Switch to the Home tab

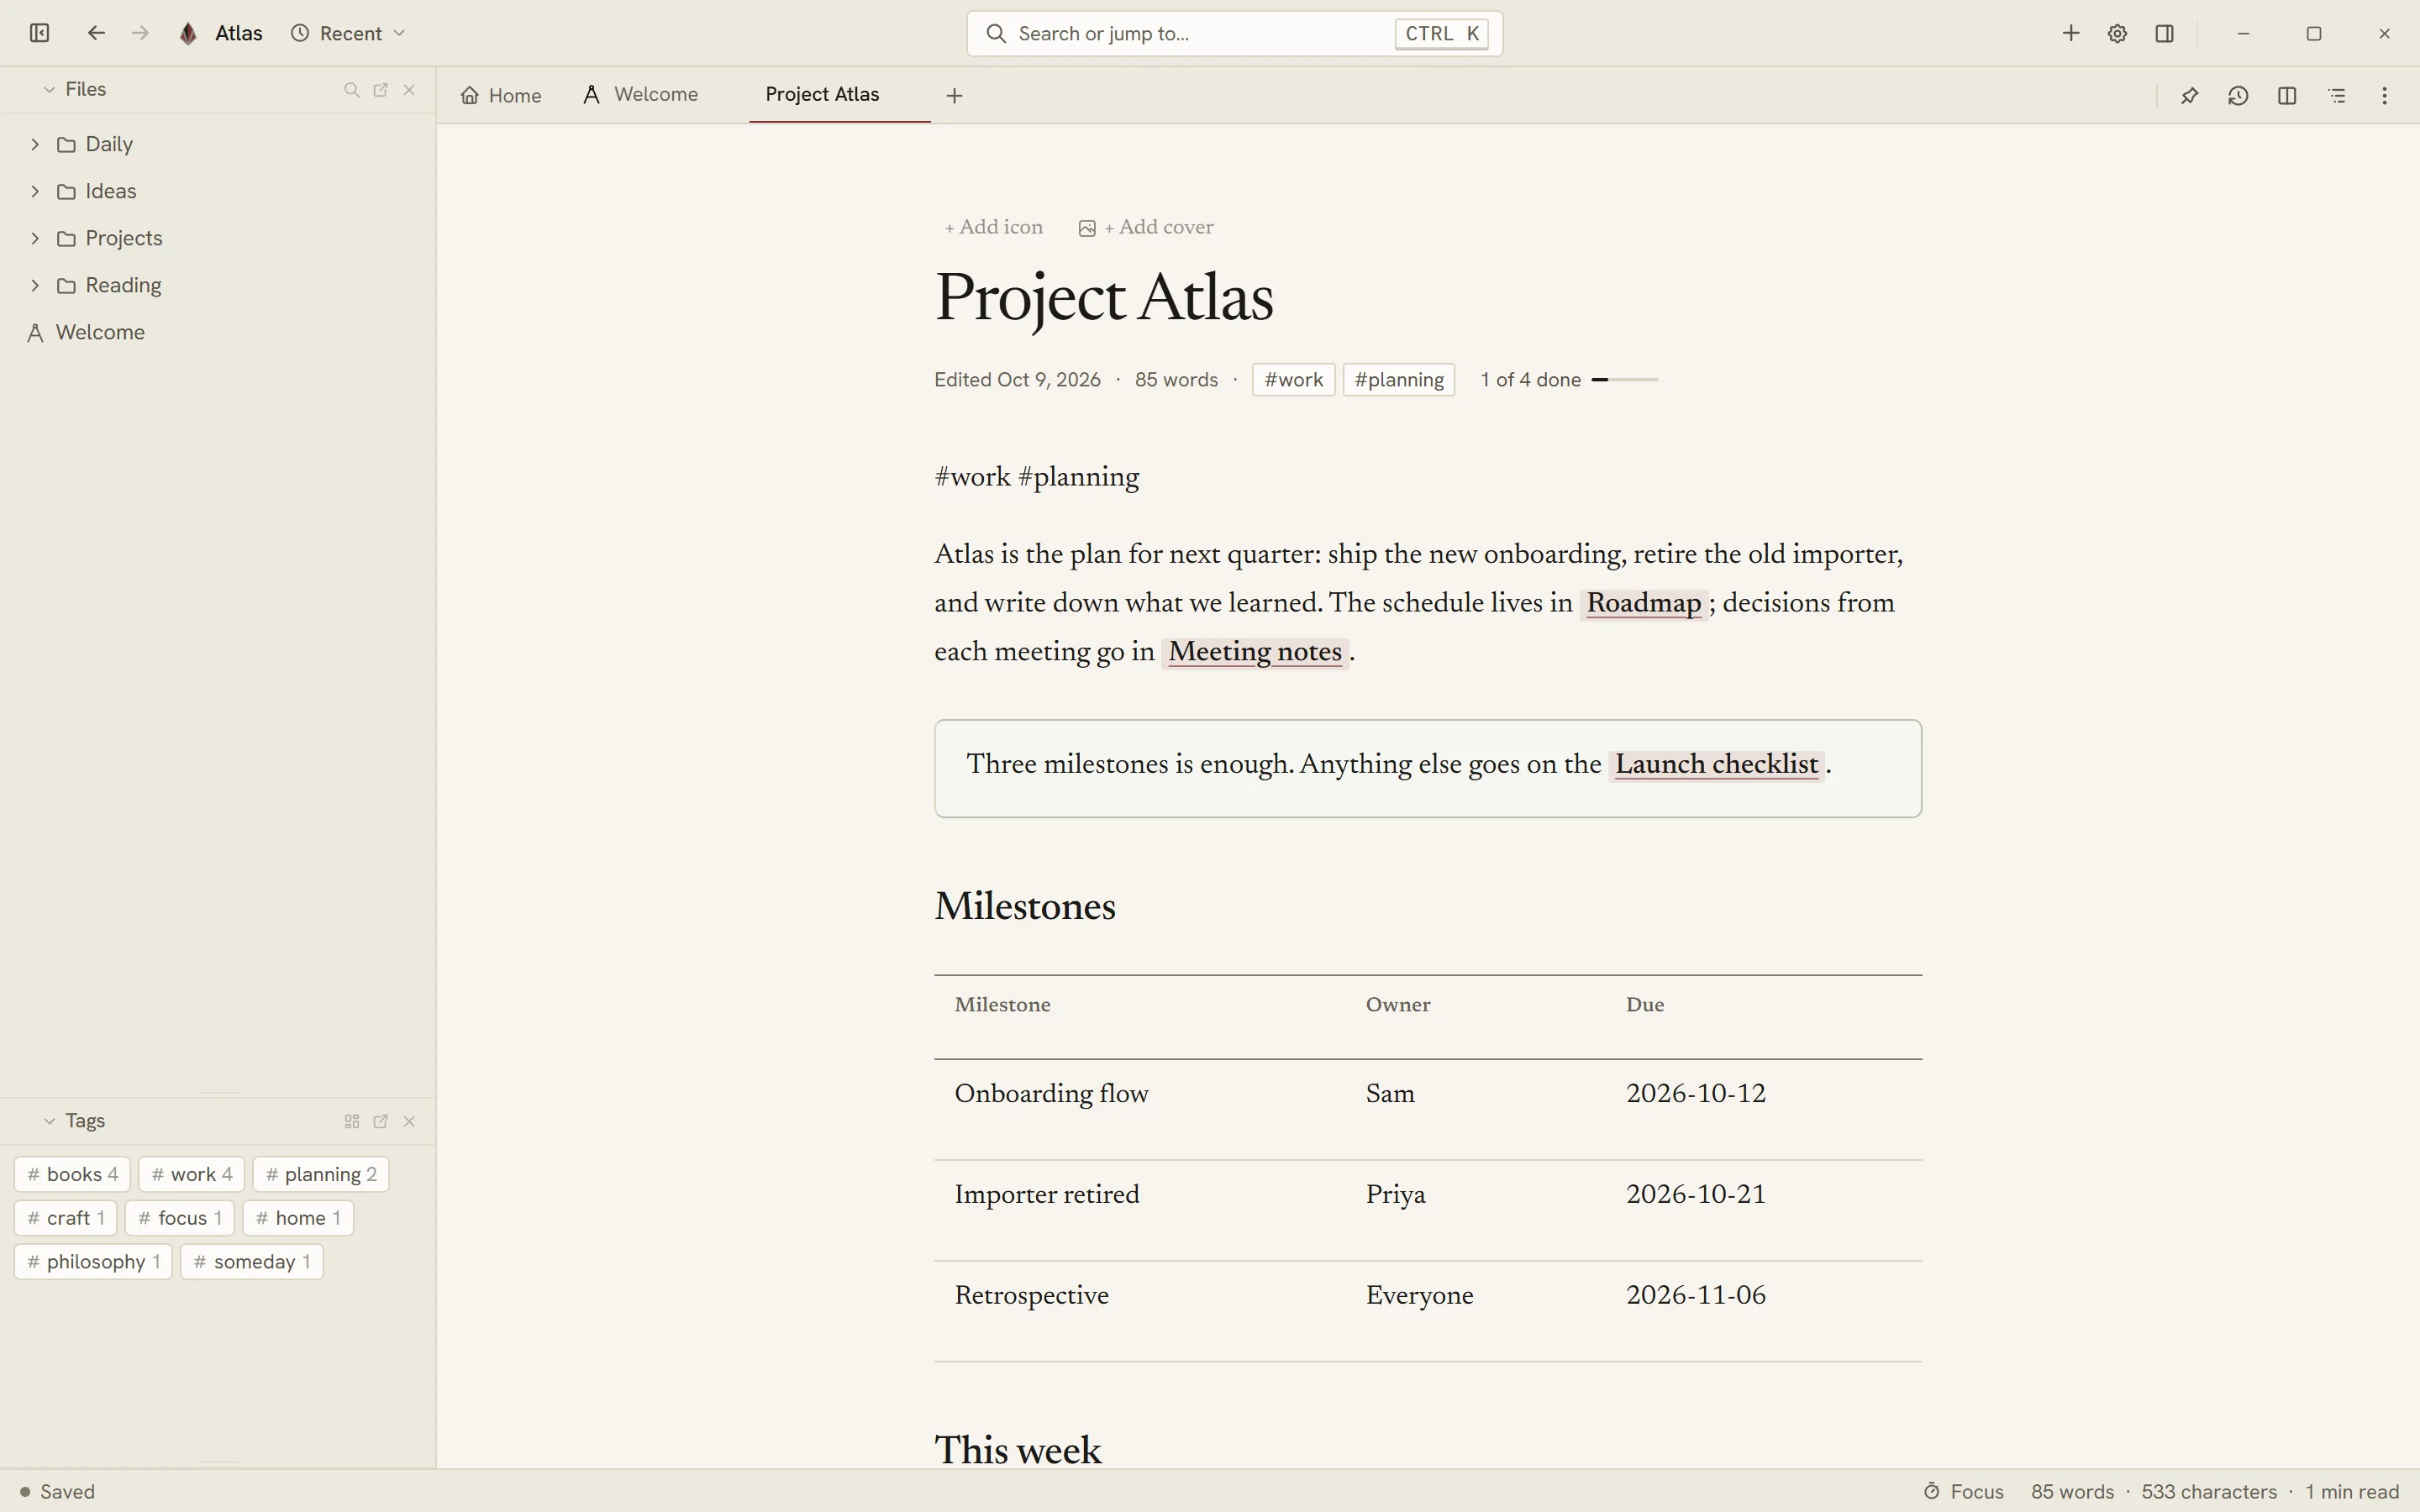(501, 95)
